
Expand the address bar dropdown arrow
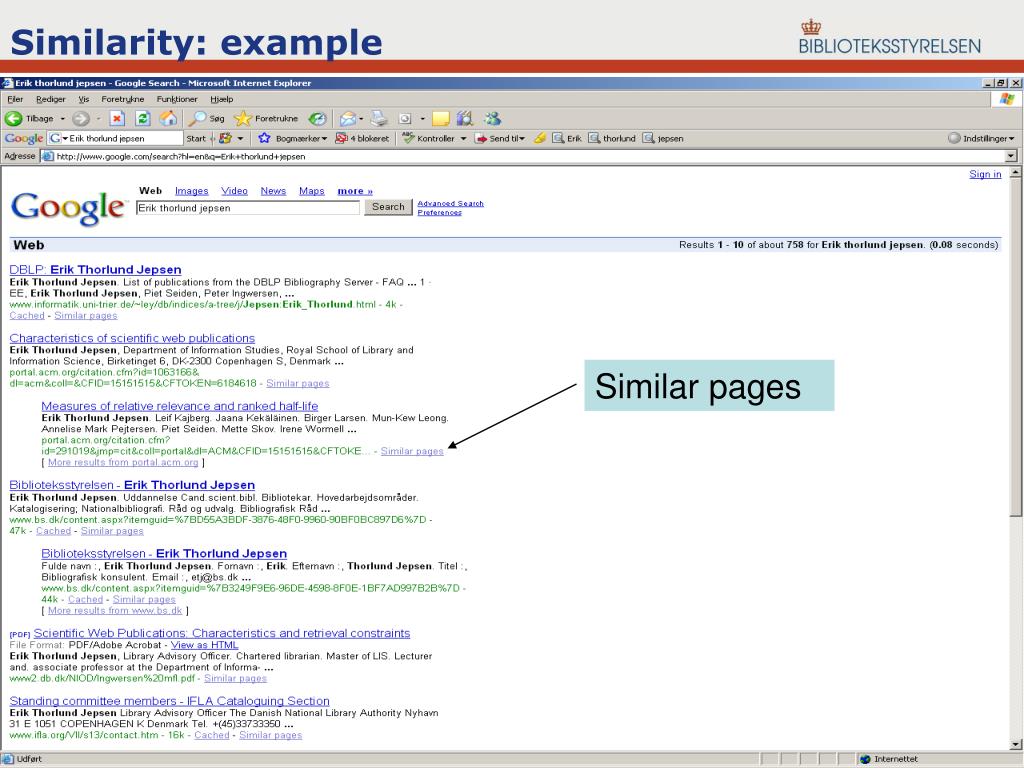(x=1011, y=156)
